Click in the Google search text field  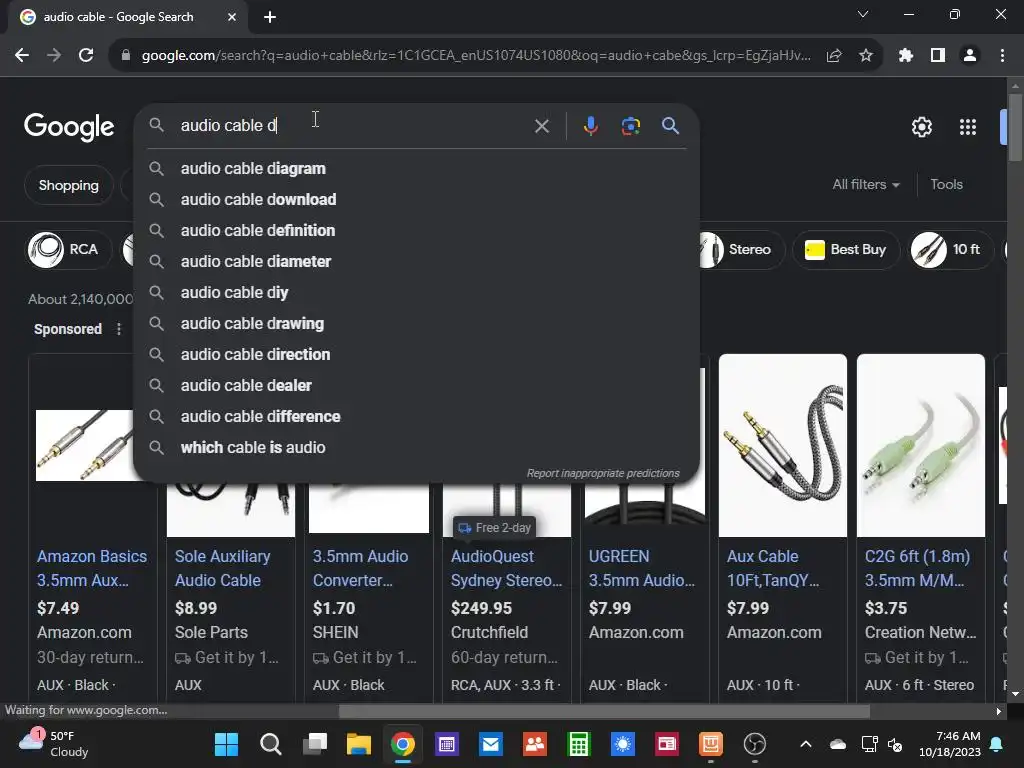(x=353, y=125)
